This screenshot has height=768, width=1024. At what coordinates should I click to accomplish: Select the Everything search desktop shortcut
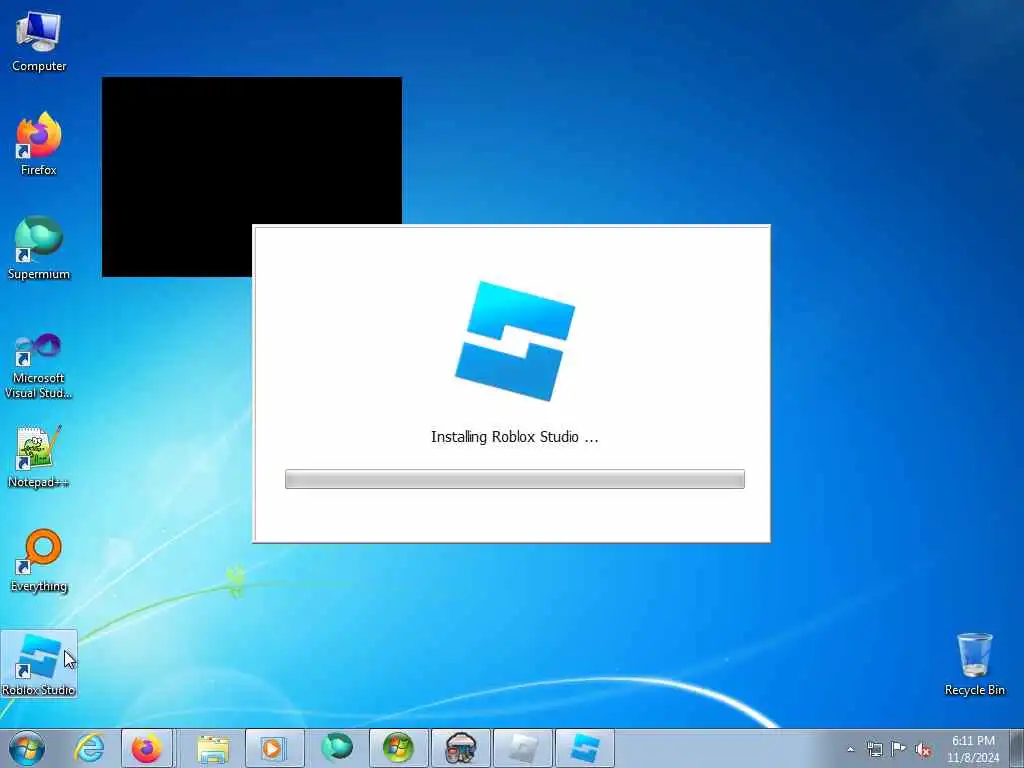[39, 560]
